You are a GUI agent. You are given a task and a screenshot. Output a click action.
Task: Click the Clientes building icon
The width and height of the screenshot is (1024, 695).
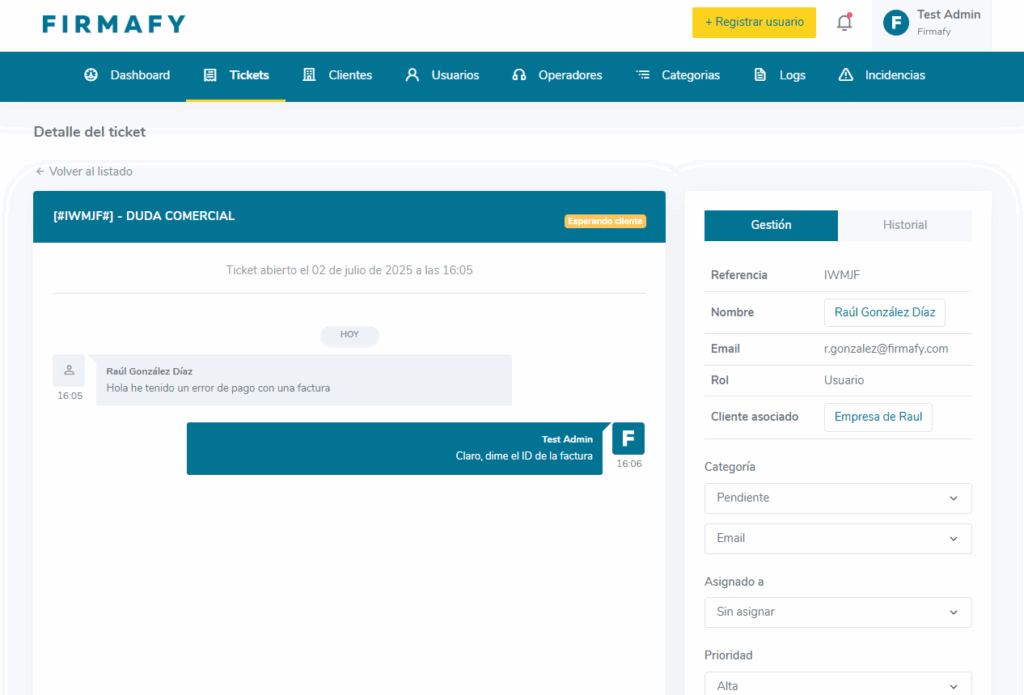[309, 75]
